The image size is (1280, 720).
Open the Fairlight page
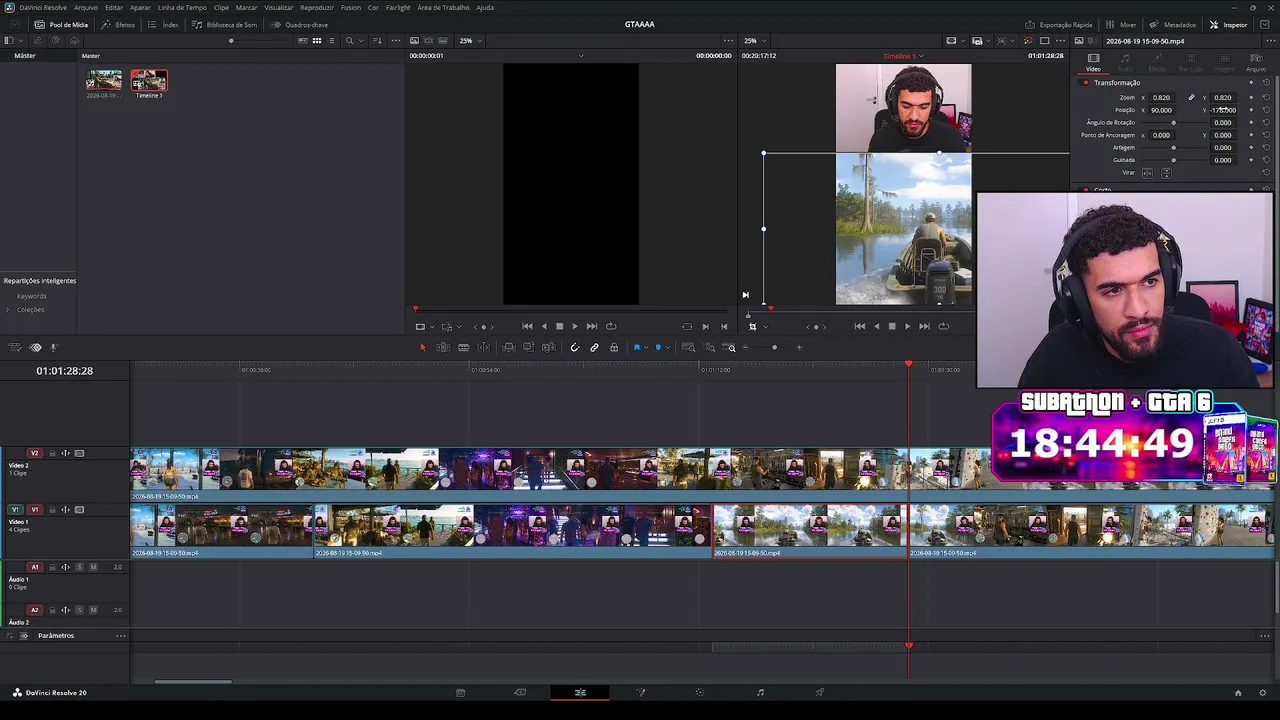[760, 692]
